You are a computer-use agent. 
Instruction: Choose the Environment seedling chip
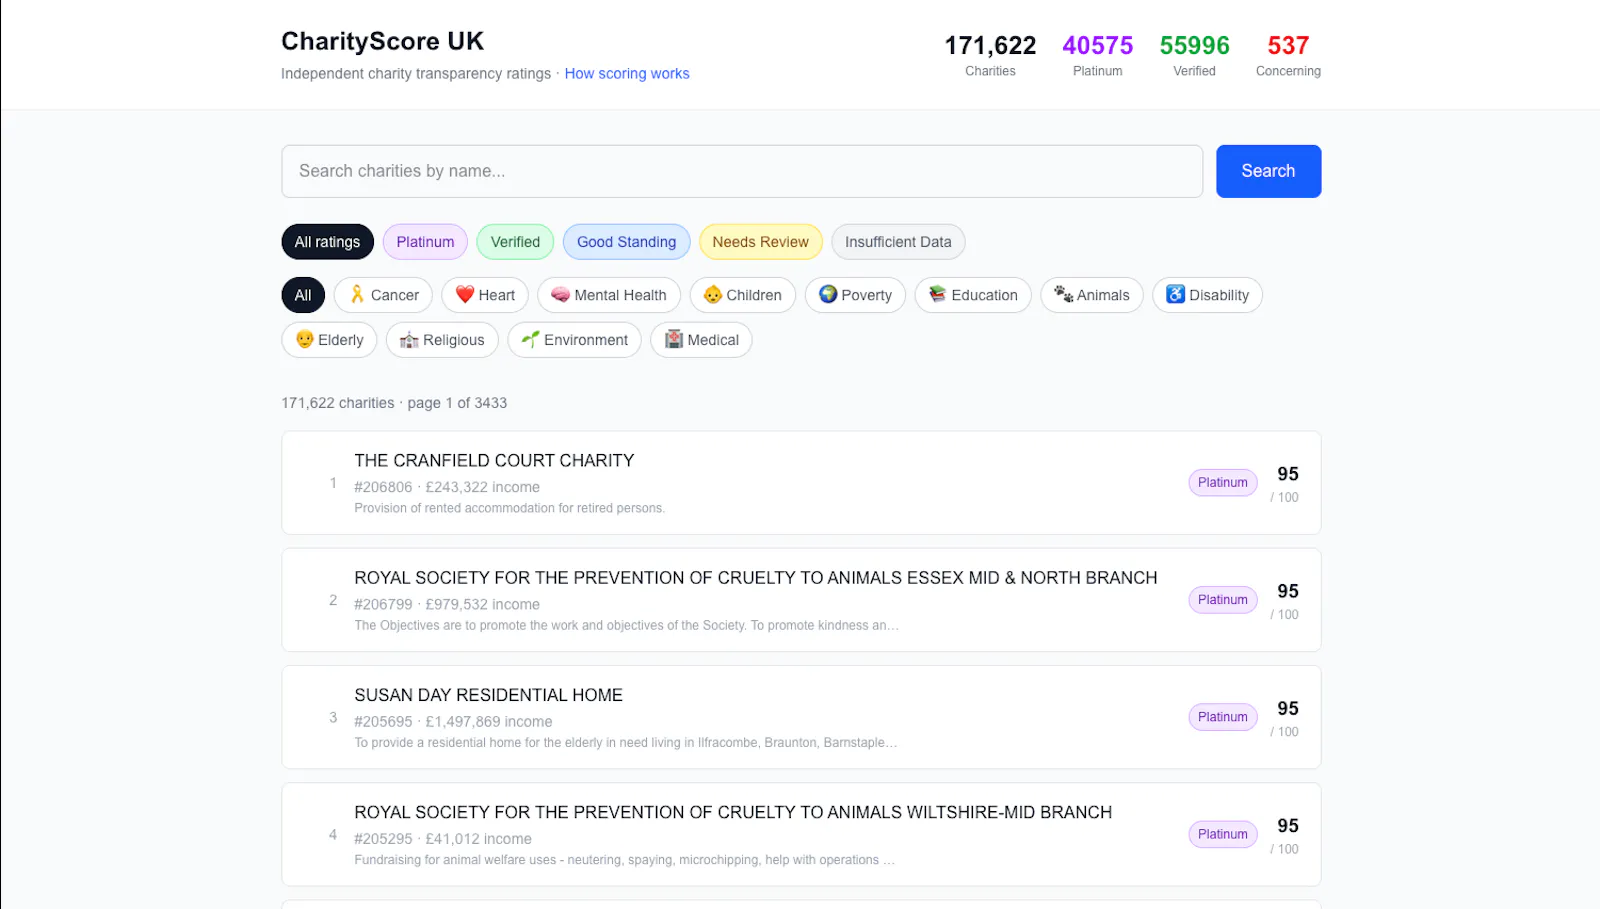(574, 340)
